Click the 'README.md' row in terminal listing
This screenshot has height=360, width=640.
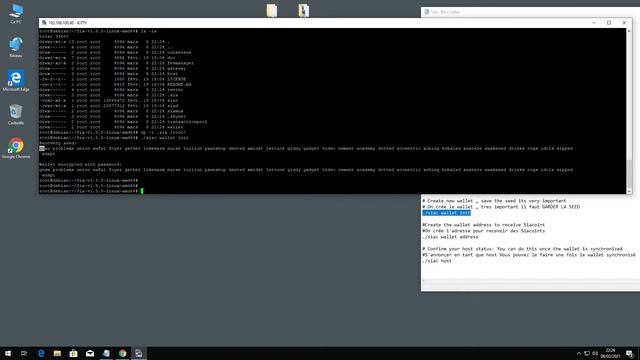coord(116,84)
